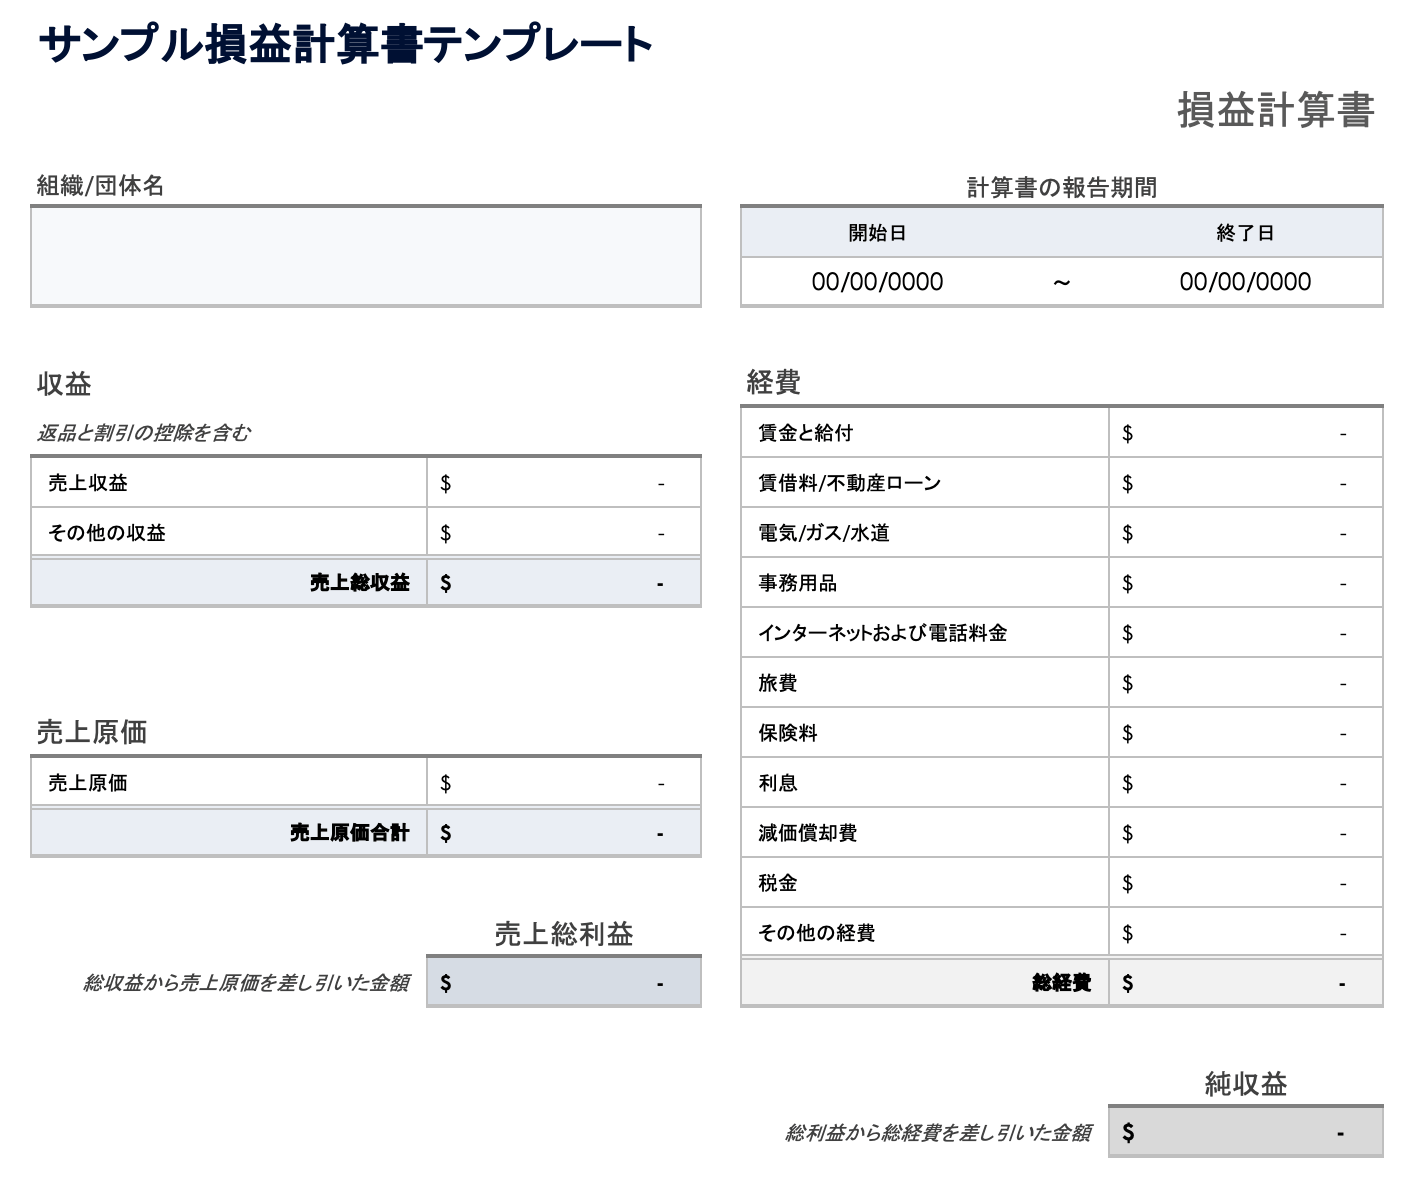This screenshot has height=1182, width=1410.
Task: Select the その他の経費 label cell
Action: (x=925, y=933)
